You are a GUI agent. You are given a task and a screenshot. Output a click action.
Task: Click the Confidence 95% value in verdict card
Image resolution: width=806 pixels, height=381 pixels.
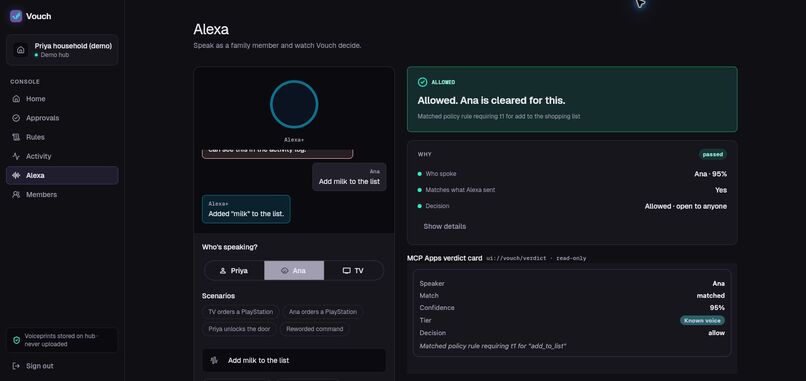tap(718, 308)
